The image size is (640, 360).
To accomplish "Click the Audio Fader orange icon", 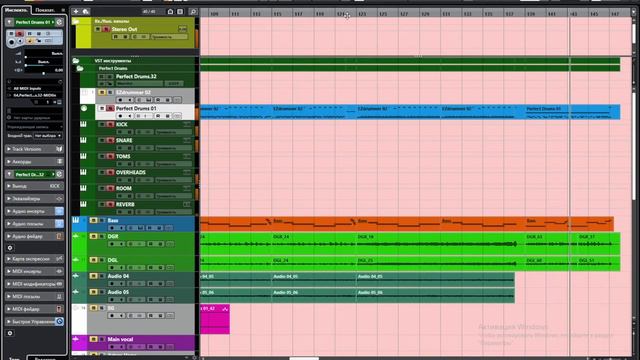I will (x=59, y=236).
